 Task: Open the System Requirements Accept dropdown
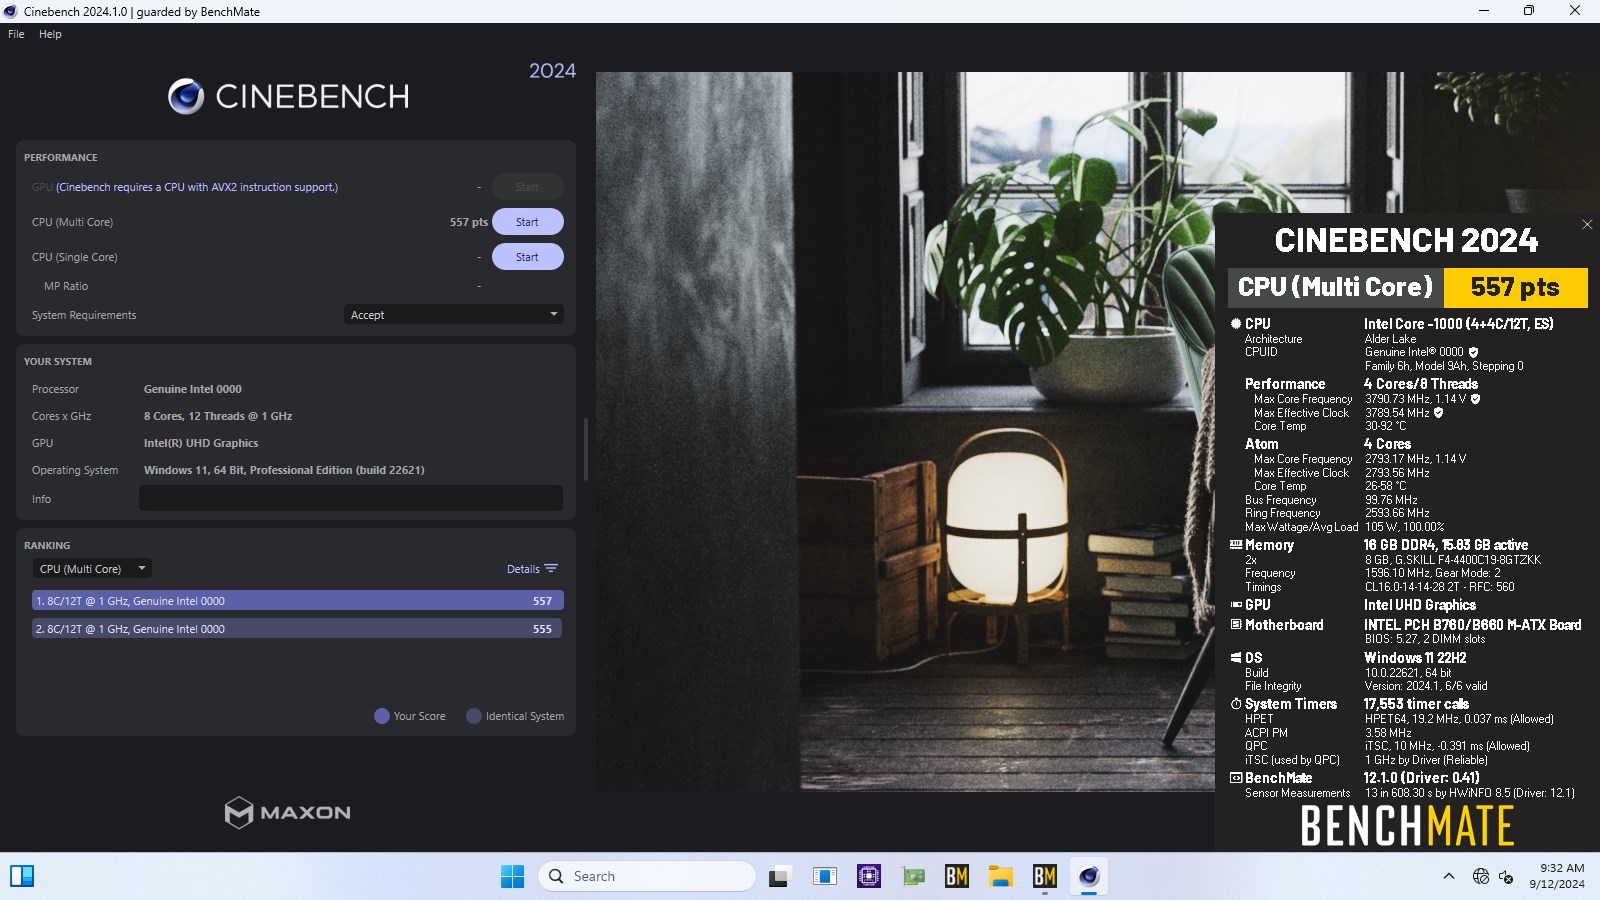coord(453,315)
